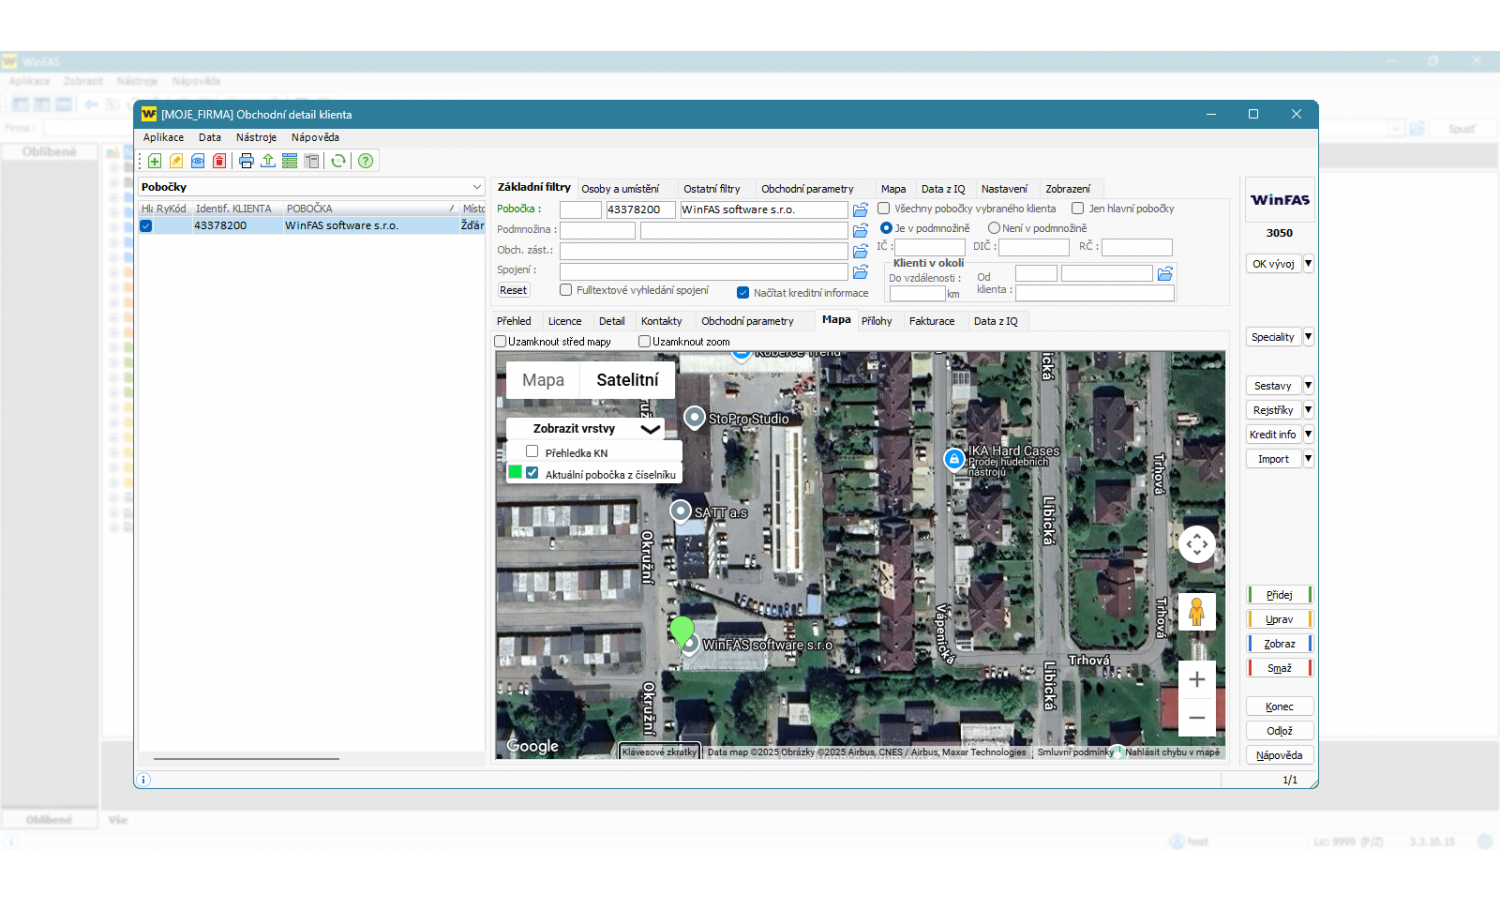Image resolution: width=1500 pixels, height=900 pixels.
Task: Check Uzamknout zoom checkbox
Action: [645, 341]
